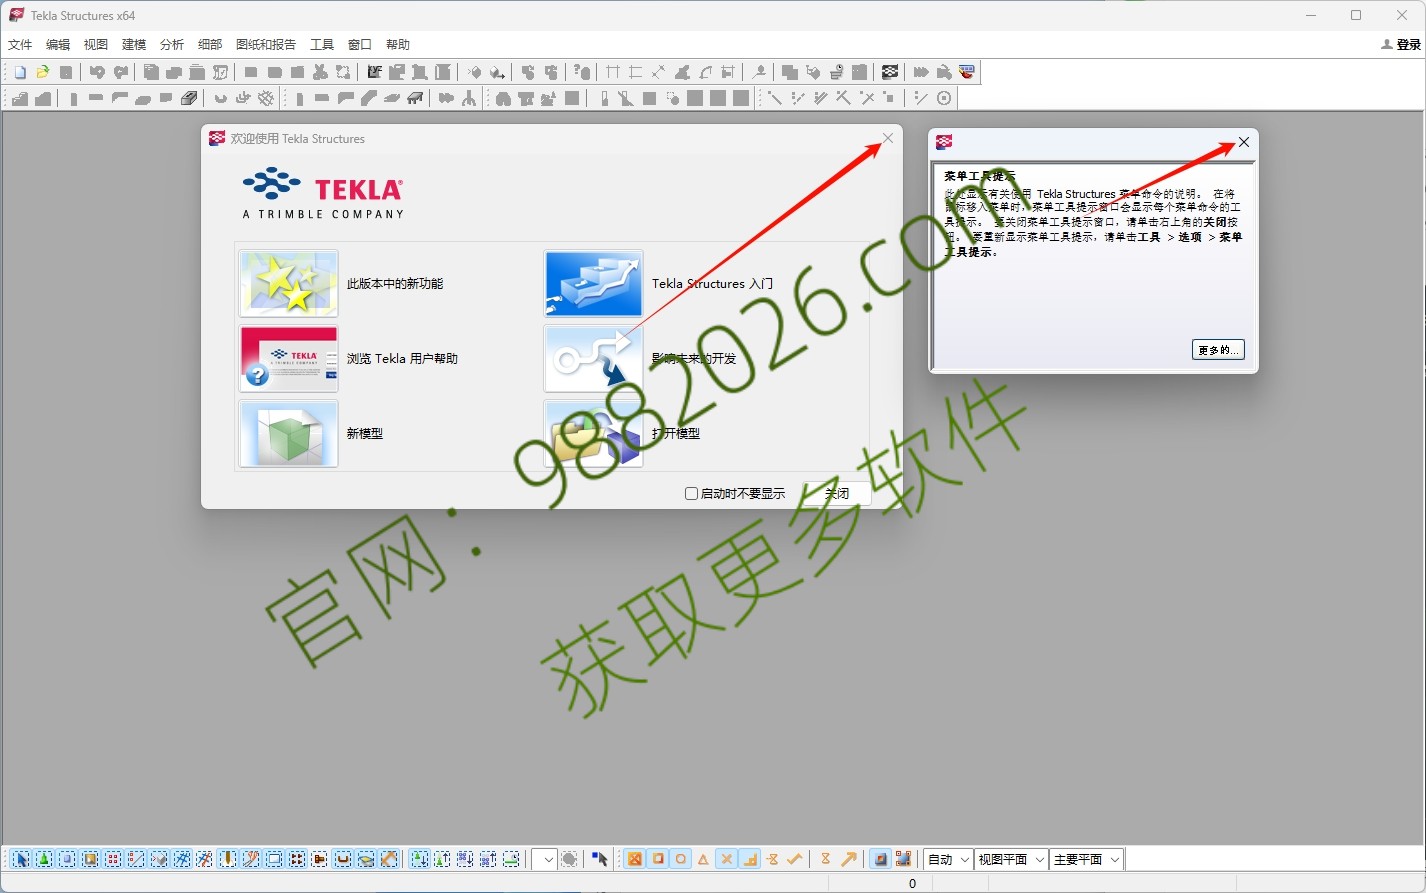Toggle circle snap-to-center-points switch
1426x893 pixels.
[681, 859]
